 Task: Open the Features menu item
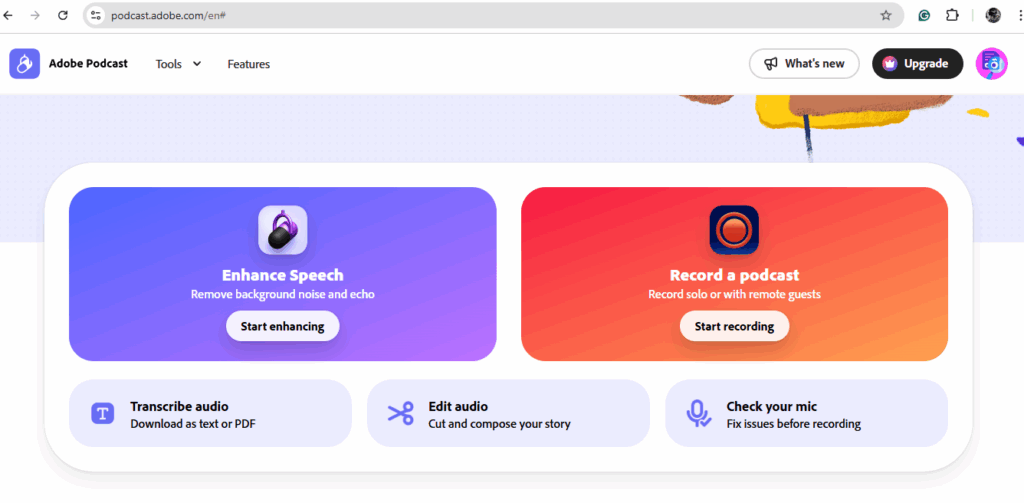249,64
